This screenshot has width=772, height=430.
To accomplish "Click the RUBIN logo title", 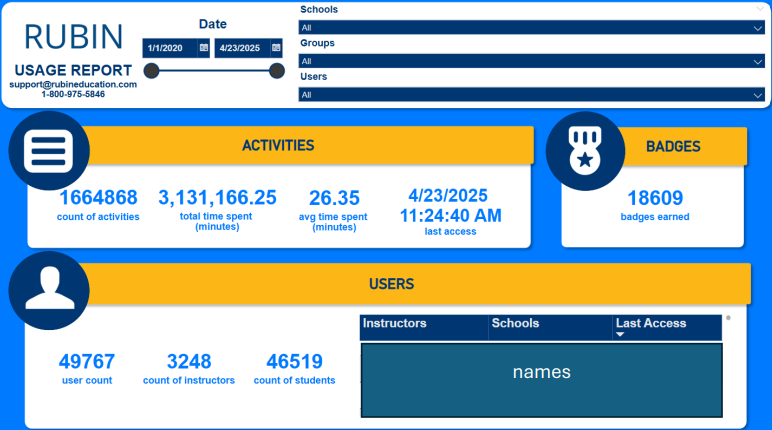I will 73,37.
